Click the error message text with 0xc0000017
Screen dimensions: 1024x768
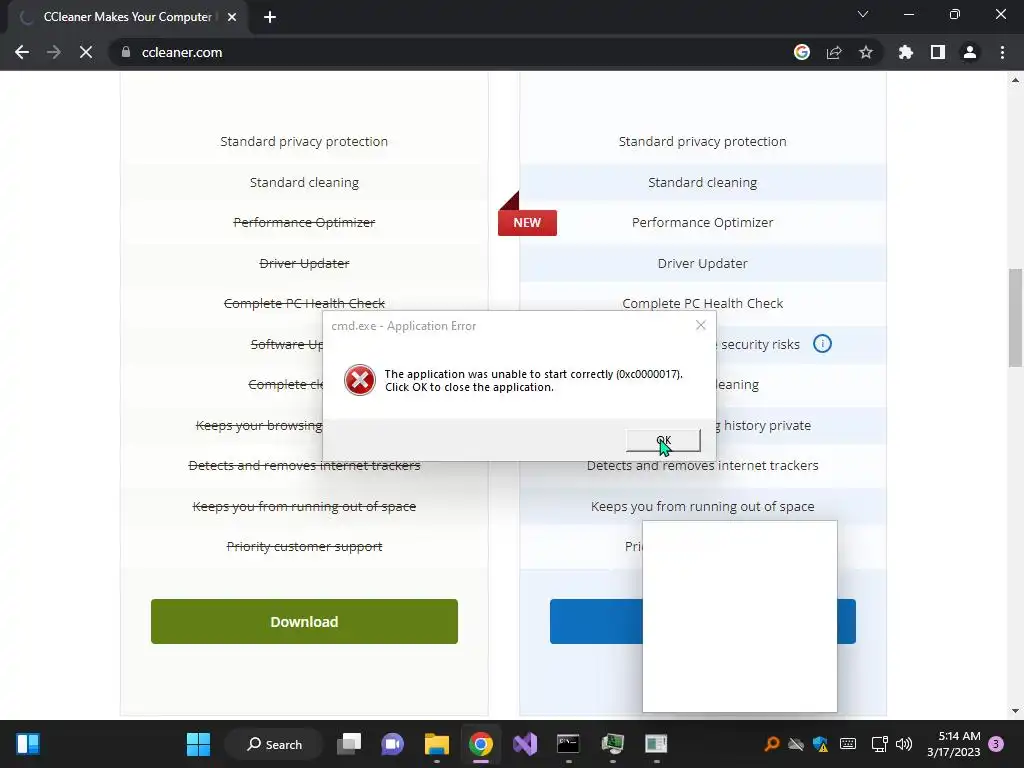pos(534,380)
